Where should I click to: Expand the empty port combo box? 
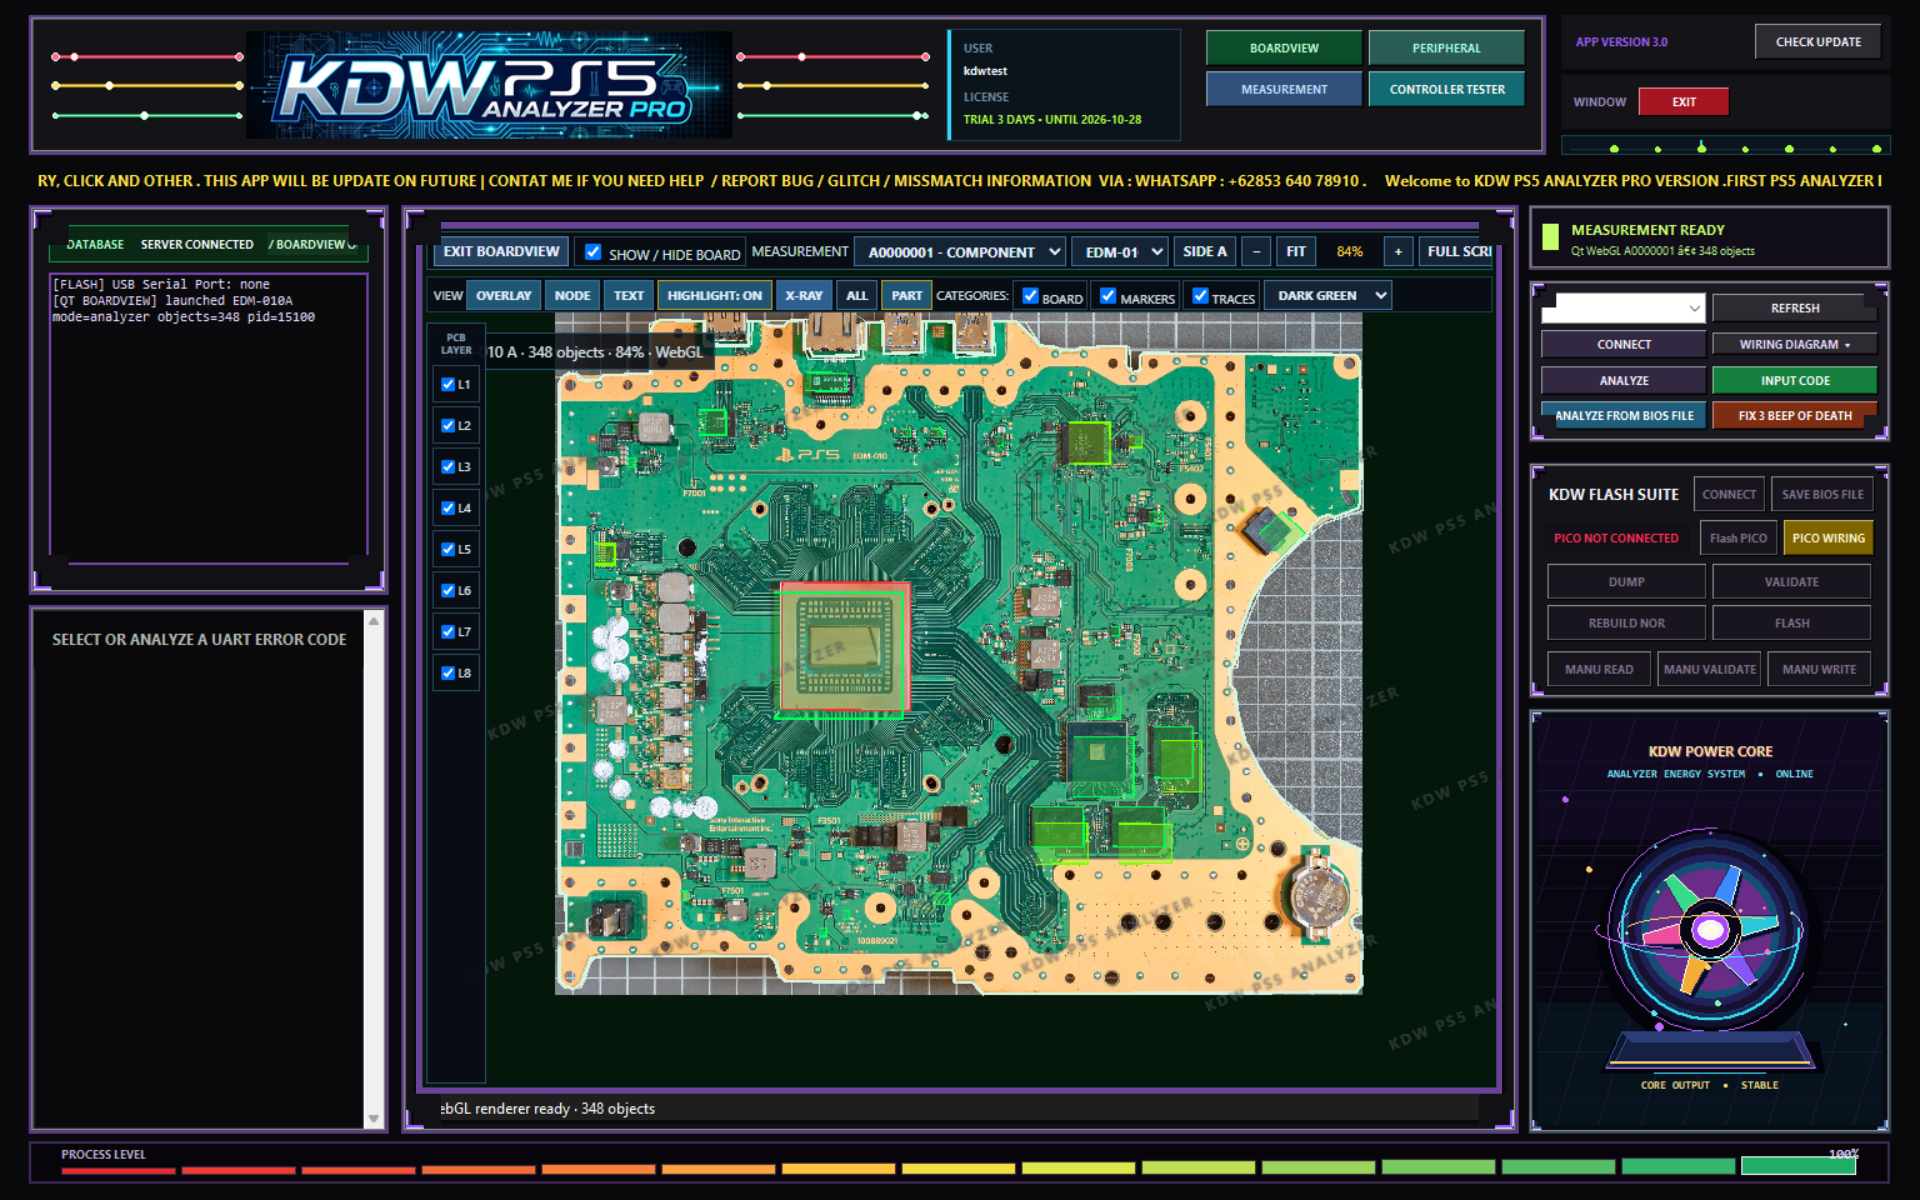coord(1622,308)
